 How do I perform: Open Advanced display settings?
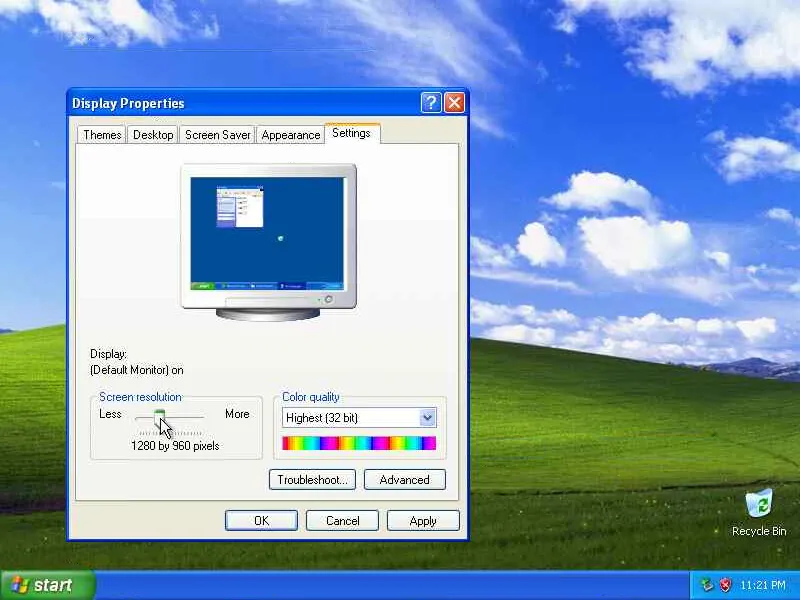point(405,480)
